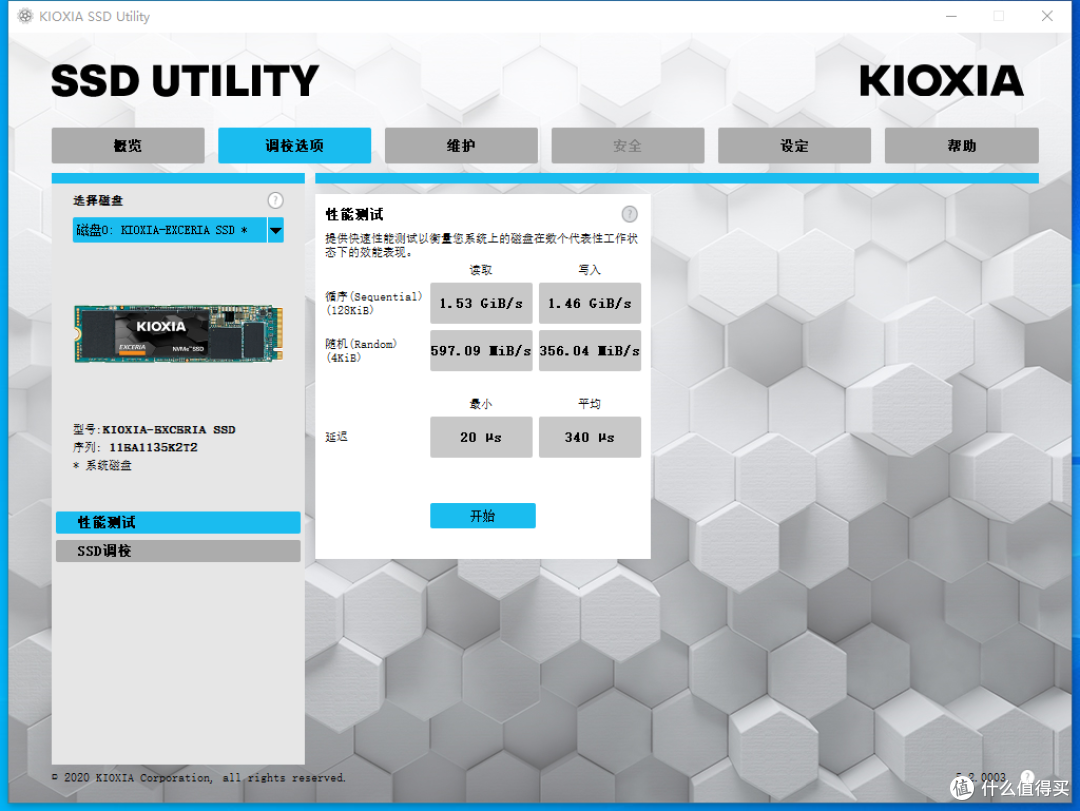Select the 调校选项 tab

coord(294,146)
